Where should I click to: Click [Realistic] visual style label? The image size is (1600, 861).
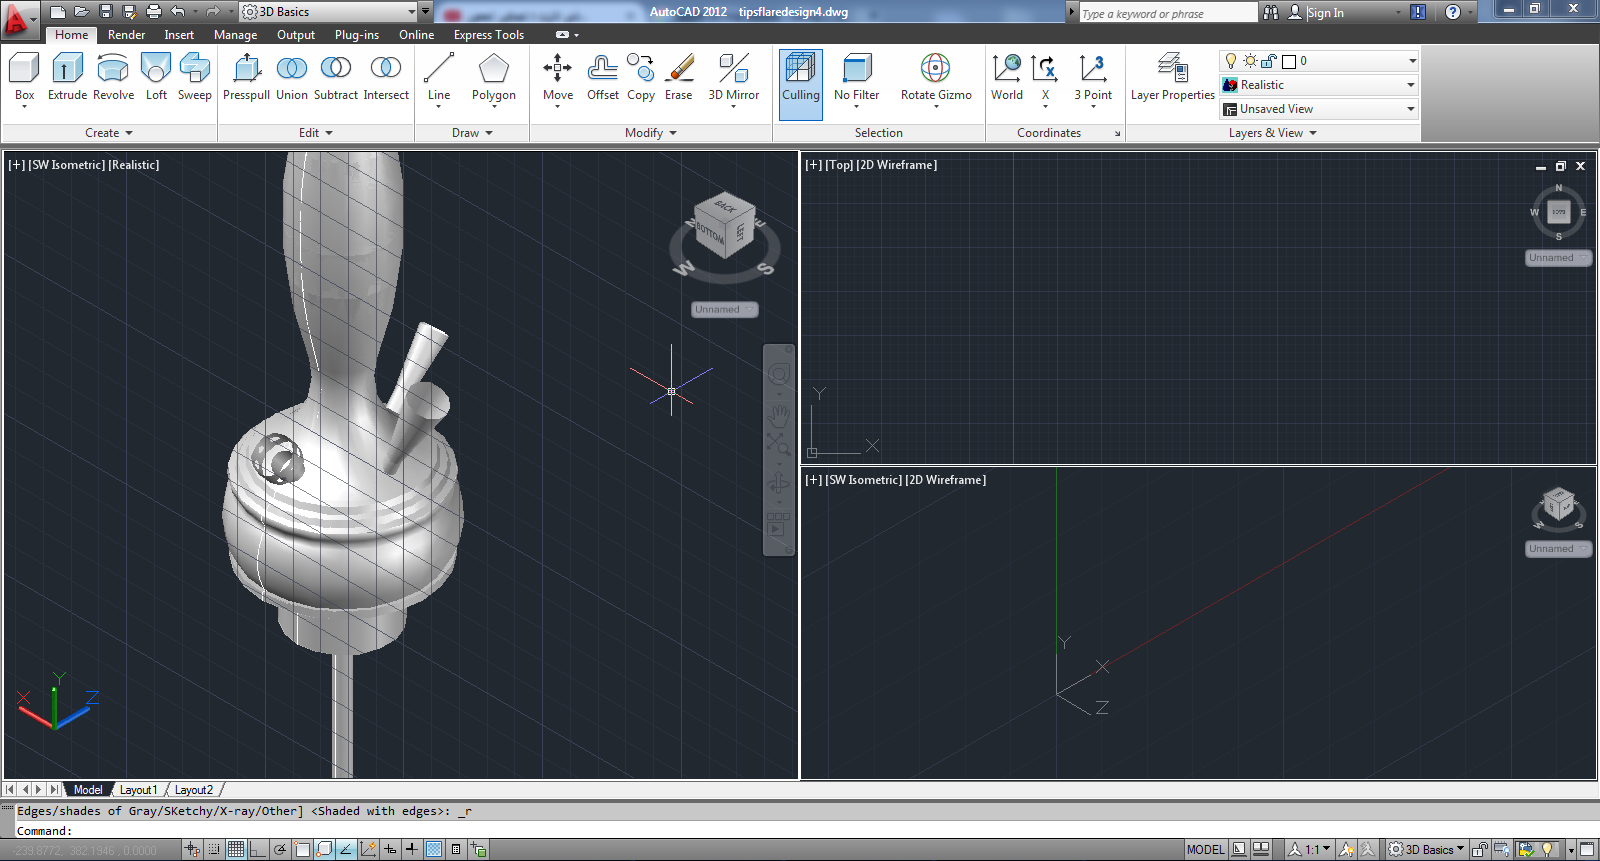pos(134,165)
